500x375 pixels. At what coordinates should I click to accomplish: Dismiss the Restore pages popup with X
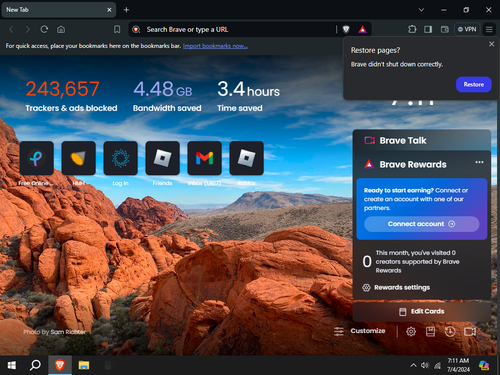click(x=491, y=44)
